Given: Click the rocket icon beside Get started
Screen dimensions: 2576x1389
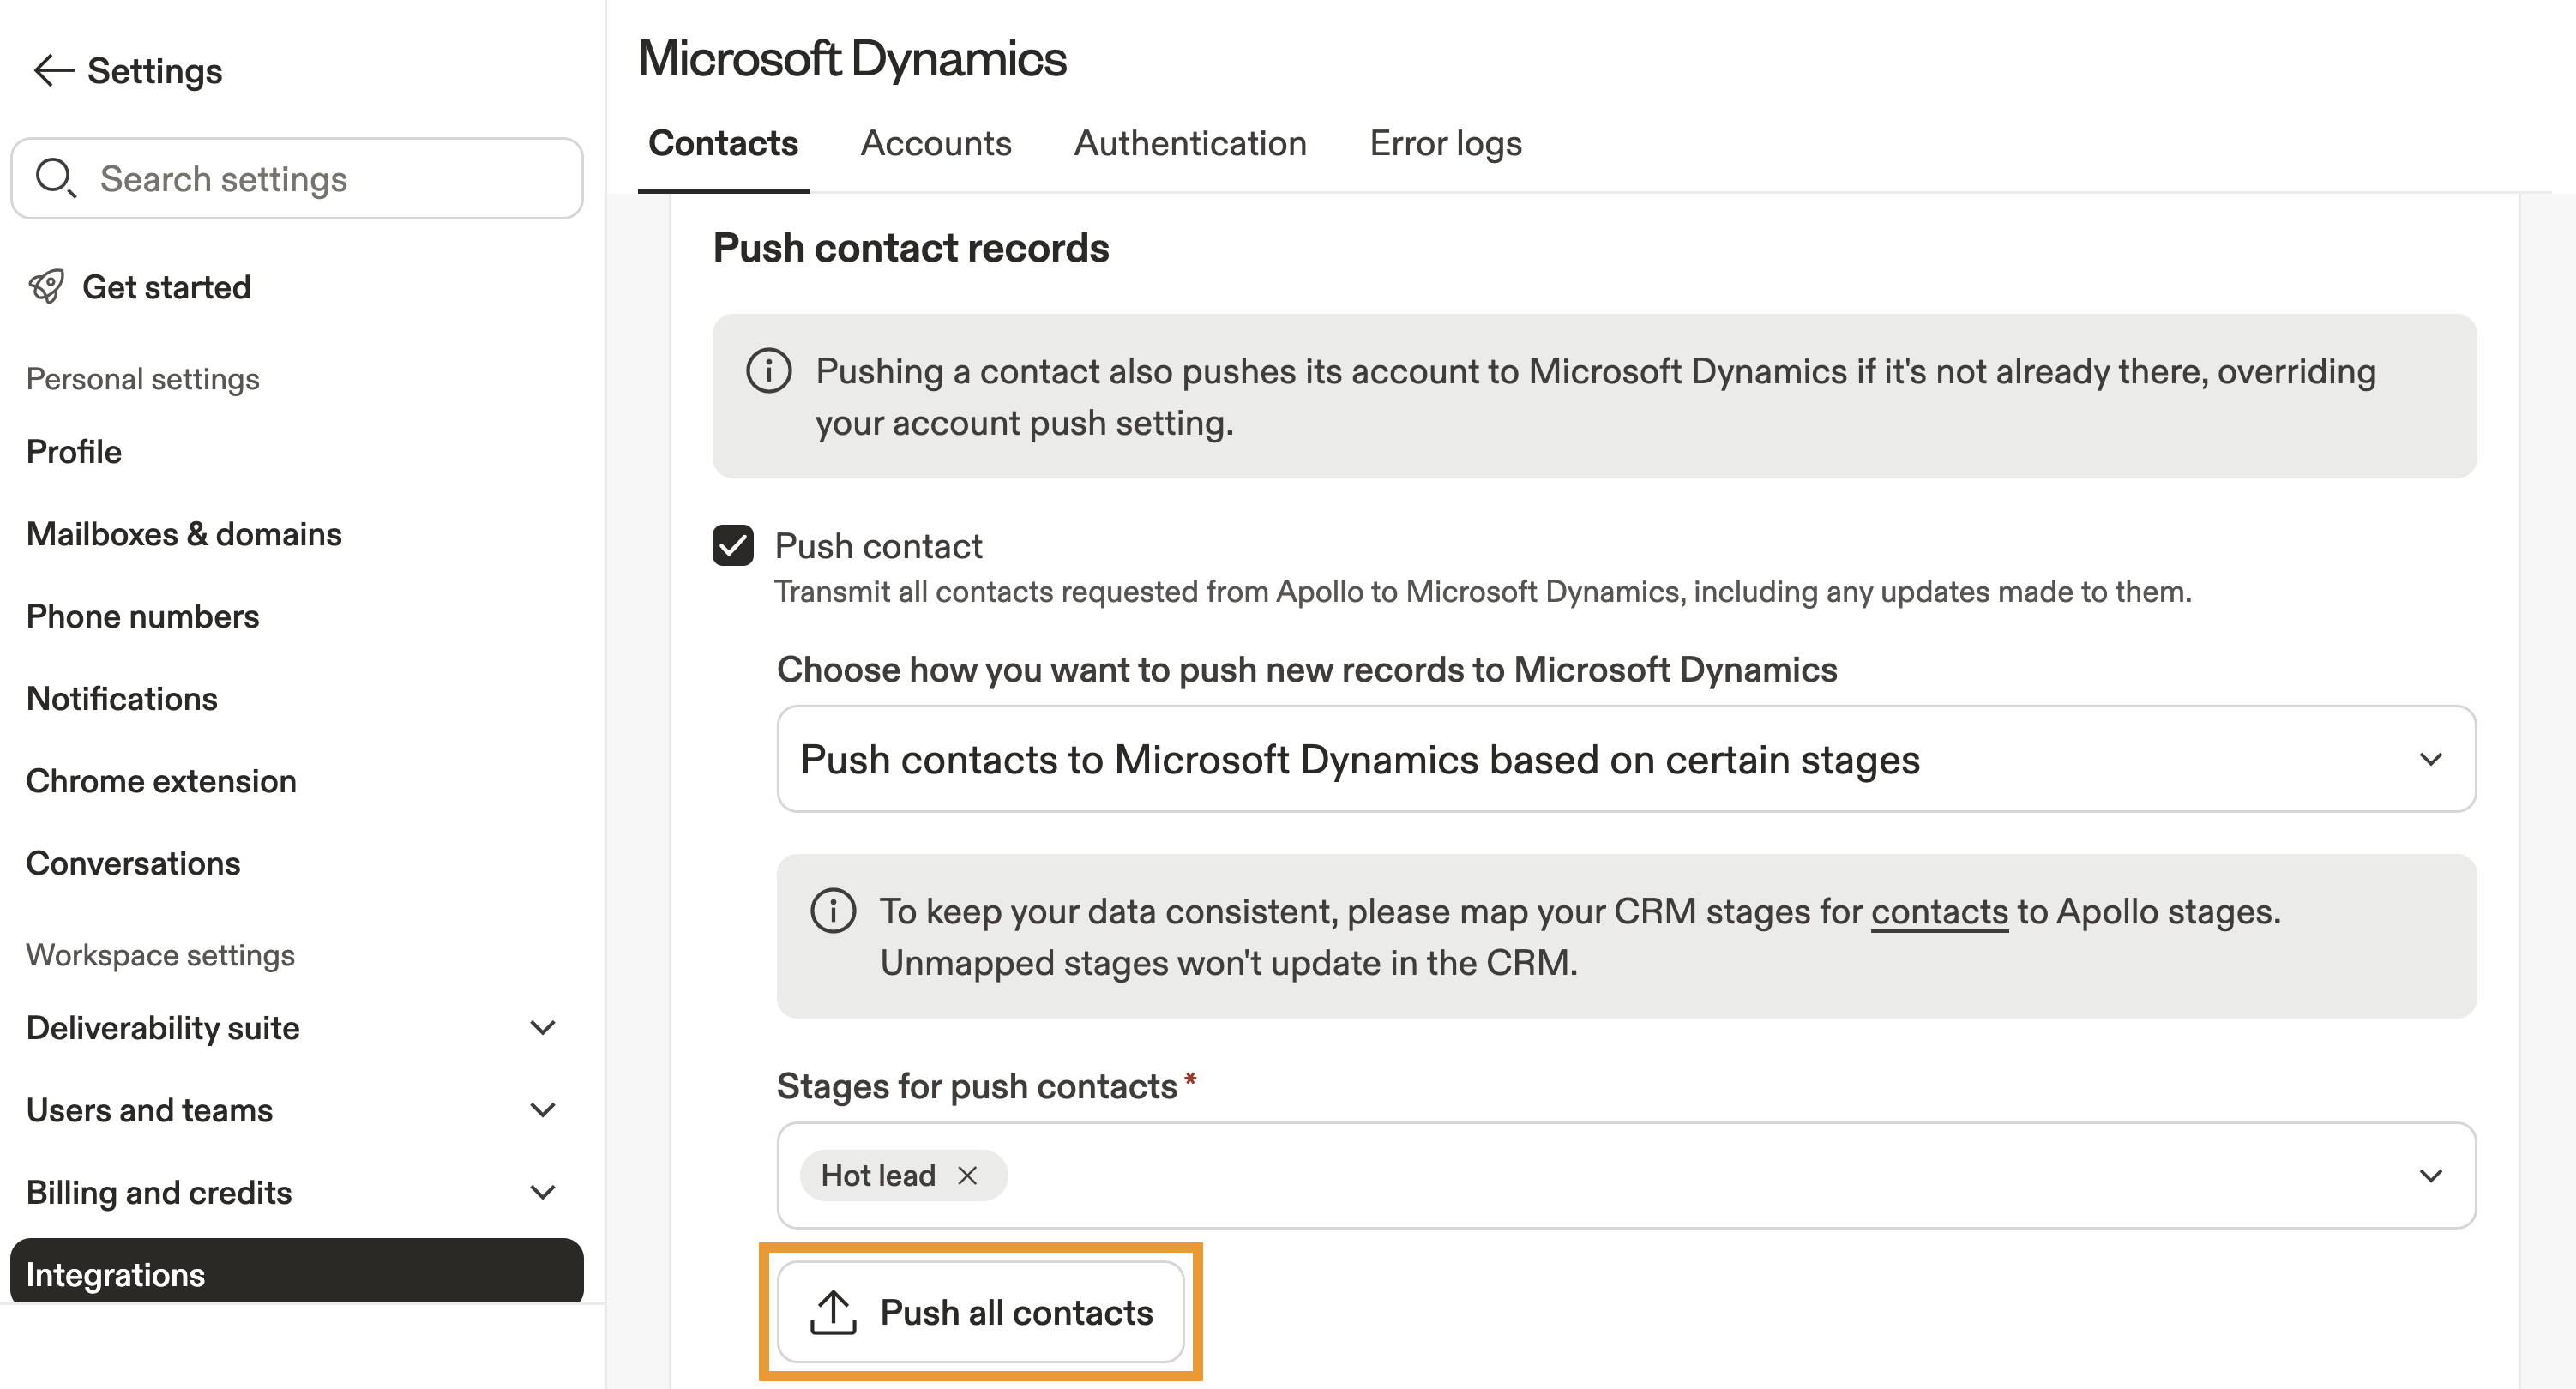Looking at the screenshot, I should [46, 287].
